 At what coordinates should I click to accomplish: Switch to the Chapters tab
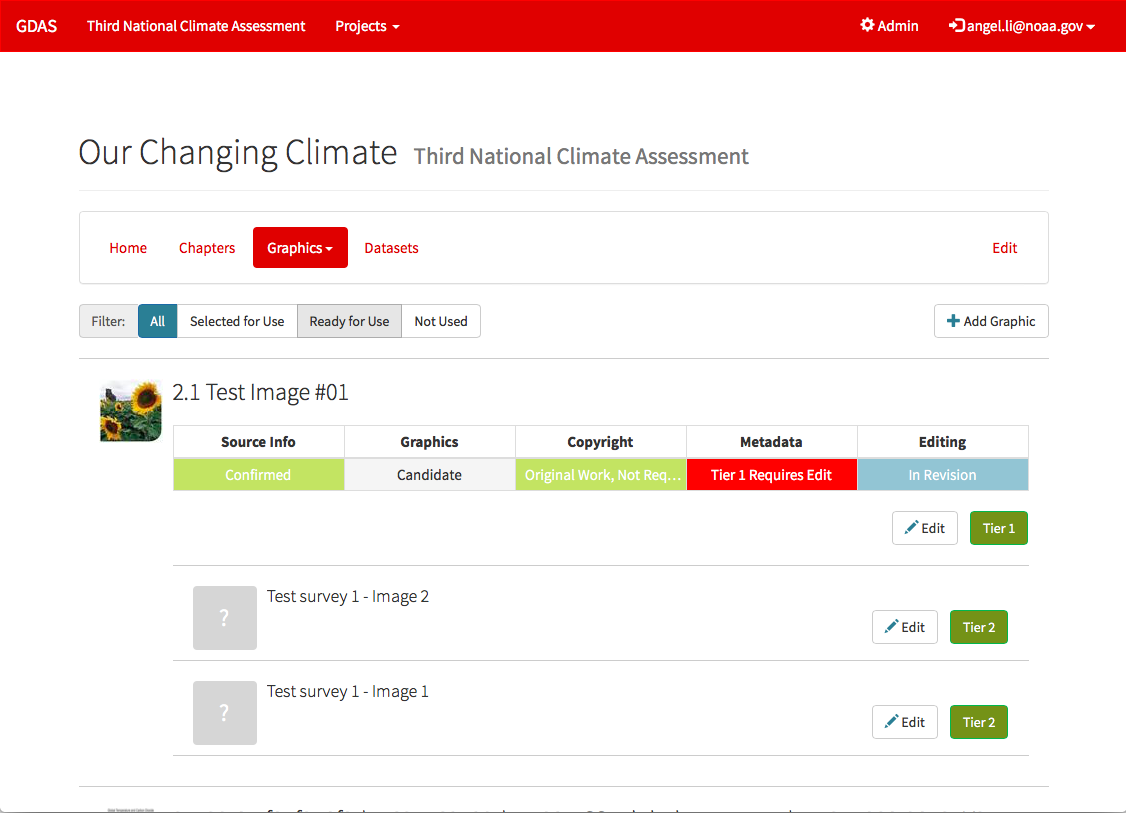tap(207, 248)
